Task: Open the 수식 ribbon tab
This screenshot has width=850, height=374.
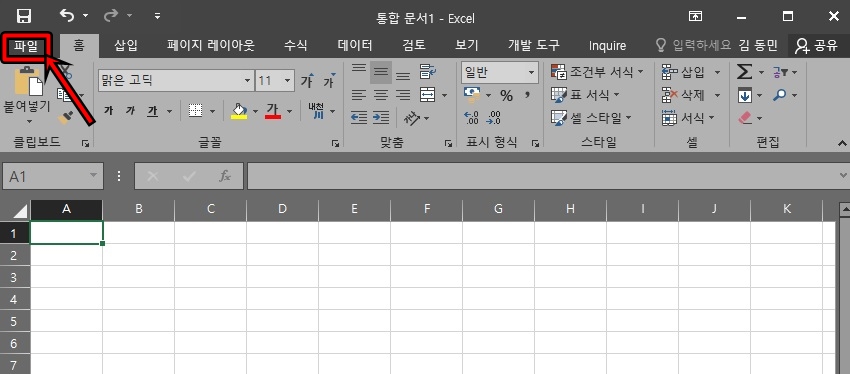Action: tap(296, 46)
